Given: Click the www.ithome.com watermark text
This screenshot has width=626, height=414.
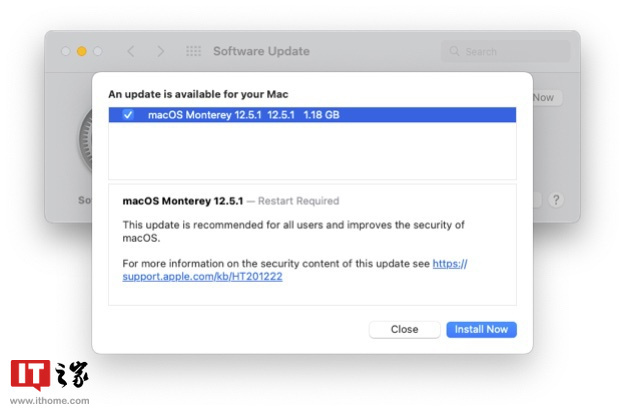Looking at the screenshot, I should (50, 400).
